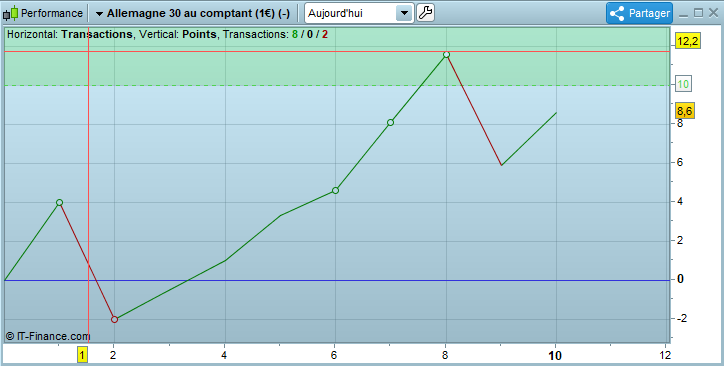Click Vertical: Points label in header

pos(178,34)
